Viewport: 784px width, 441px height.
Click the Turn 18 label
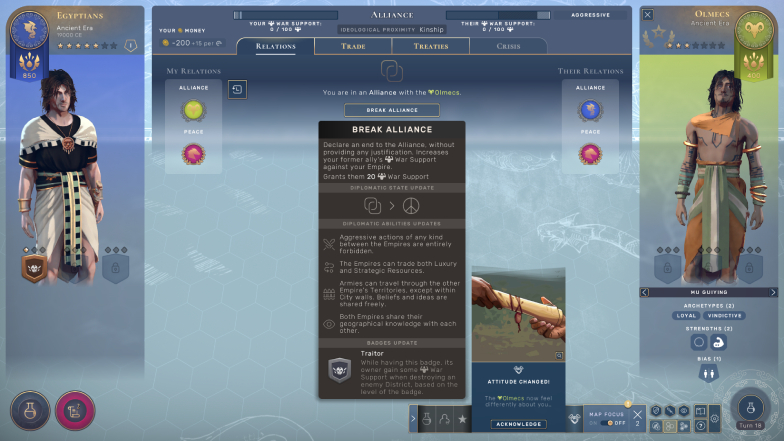pos(750,426)
